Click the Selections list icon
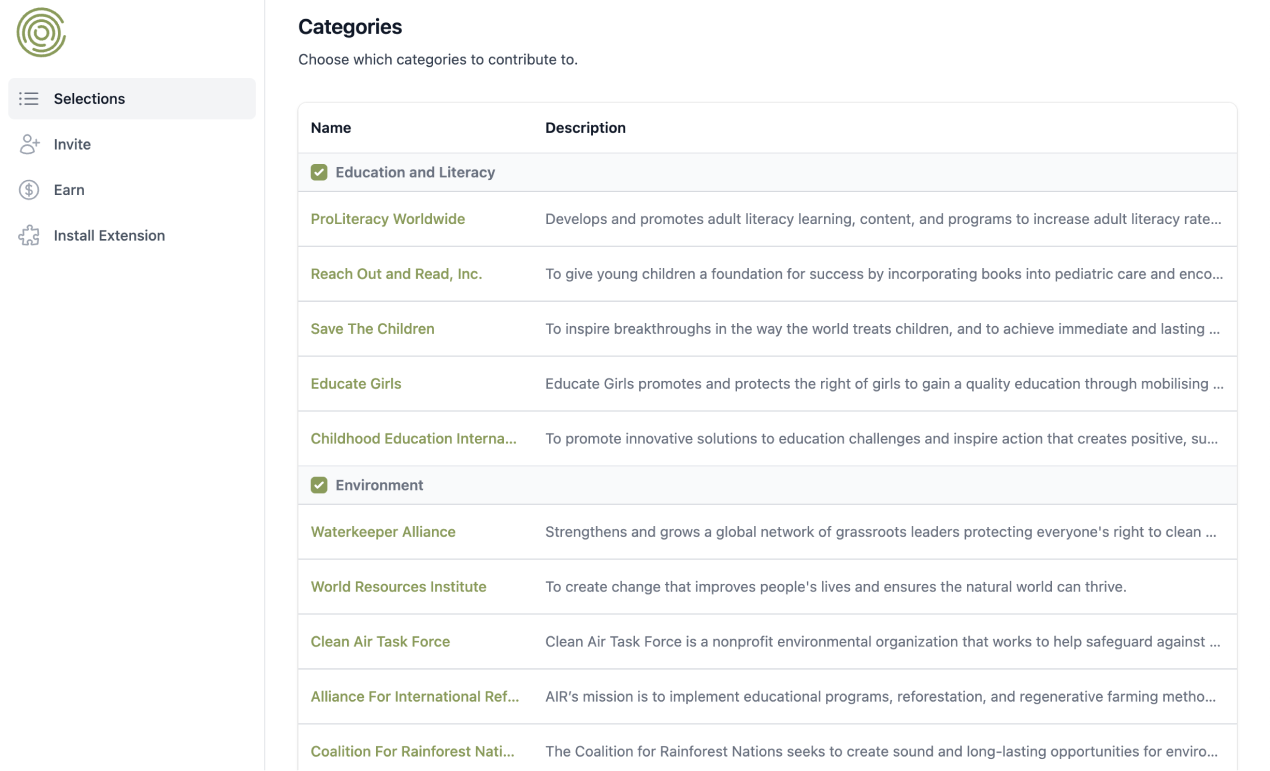 pos(29,99)
